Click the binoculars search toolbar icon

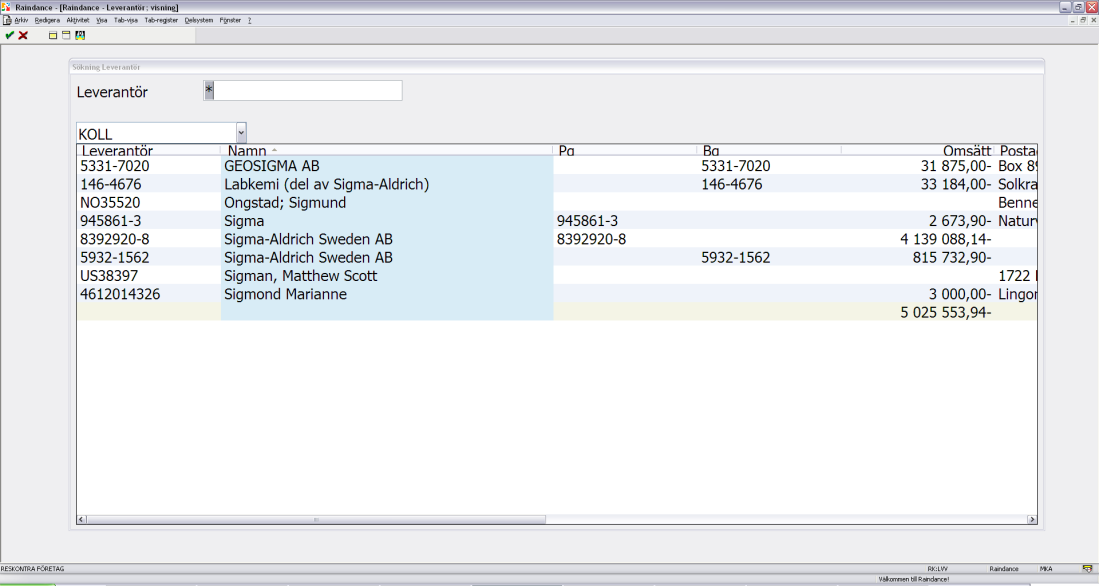tap(80, 35)
